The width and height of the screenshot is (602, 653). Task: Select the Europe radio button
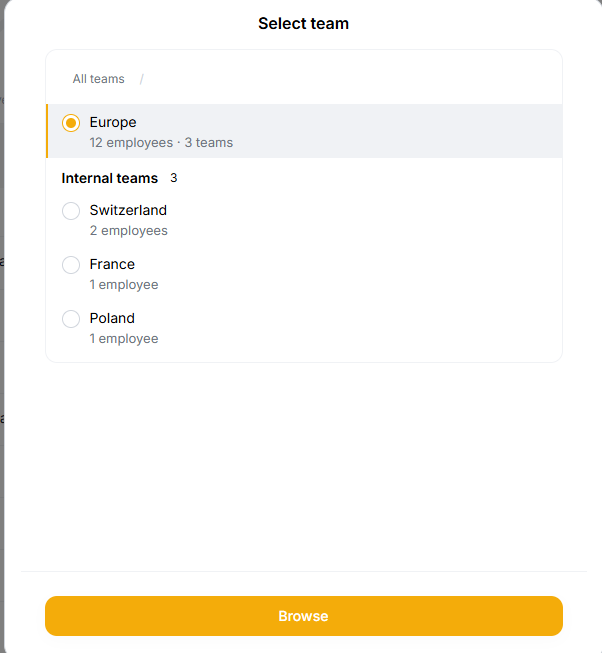71,123
